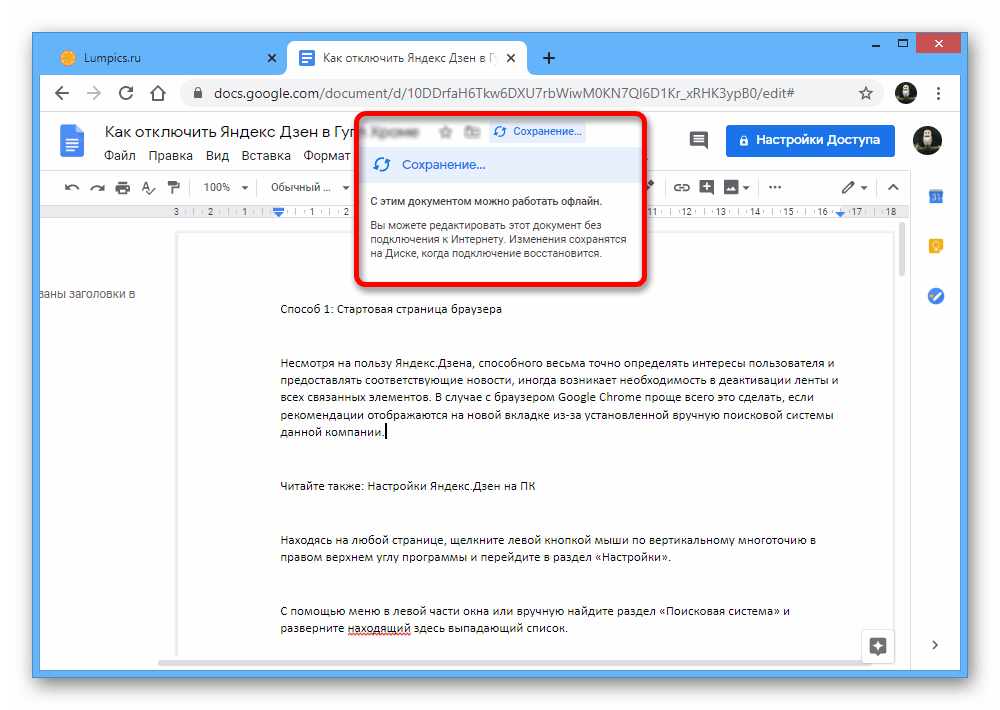Click the document title field
This screenshot has width=1000, height=710.
[261, 132]
